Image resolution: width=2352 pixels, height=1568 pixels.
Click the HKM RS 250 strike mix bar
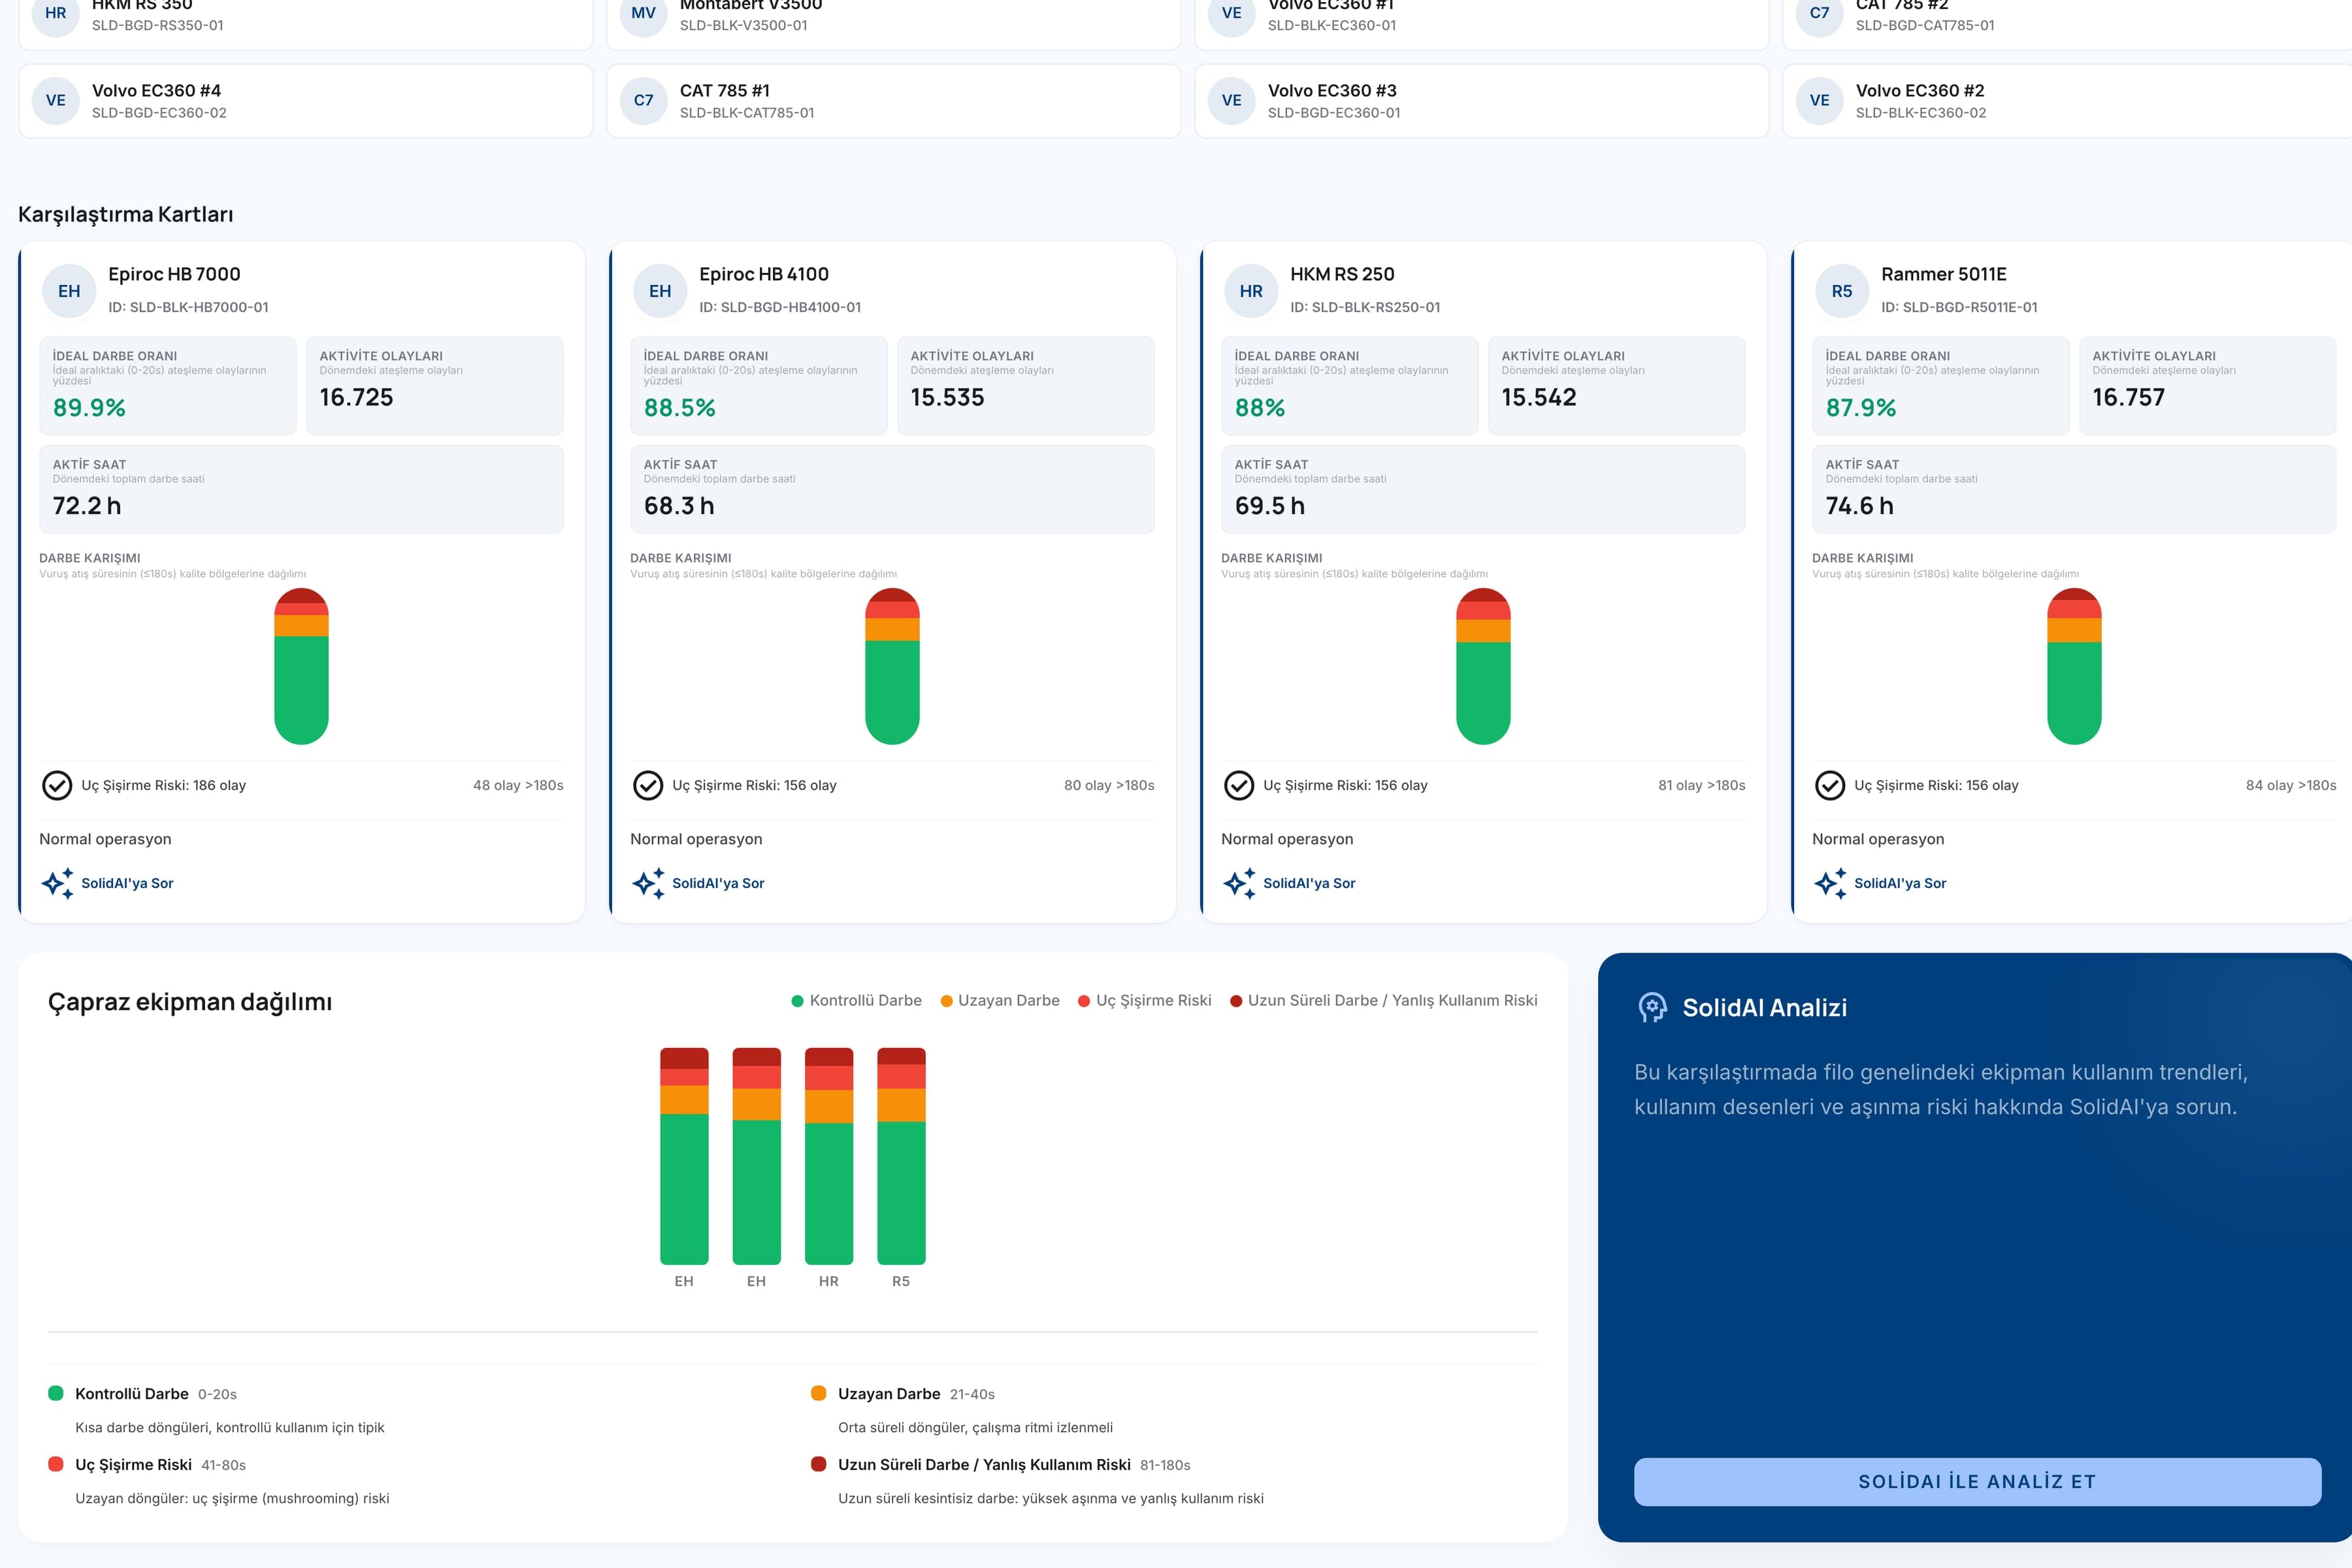(1483, 667)
